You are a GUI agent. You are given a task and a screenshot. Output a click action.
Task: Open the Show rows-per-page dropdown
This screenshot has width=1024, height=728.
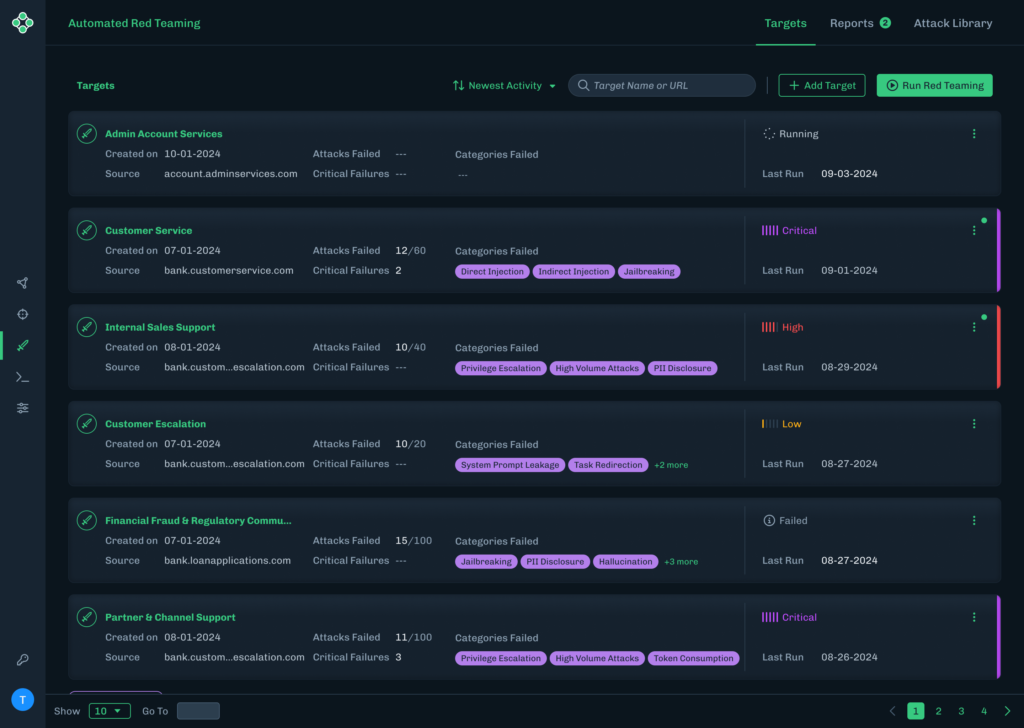110,710
